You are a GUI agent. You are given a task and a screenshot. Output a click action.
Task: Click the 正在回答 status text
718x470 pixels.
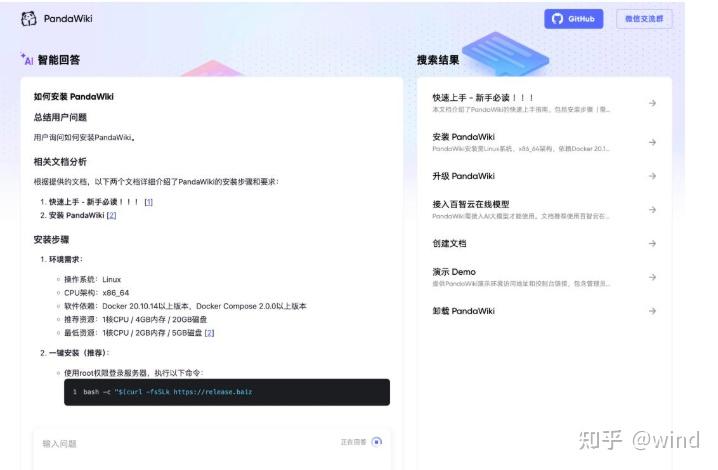pos(354,442)
